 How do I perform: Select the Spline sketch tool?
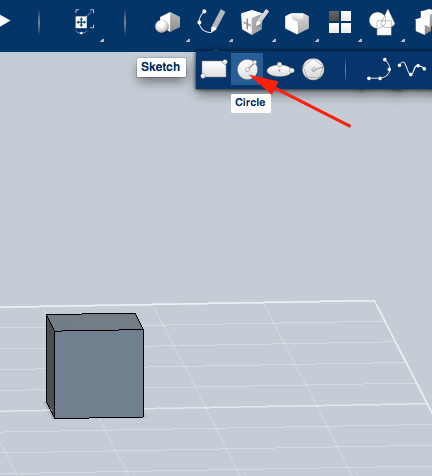point(412,68)
